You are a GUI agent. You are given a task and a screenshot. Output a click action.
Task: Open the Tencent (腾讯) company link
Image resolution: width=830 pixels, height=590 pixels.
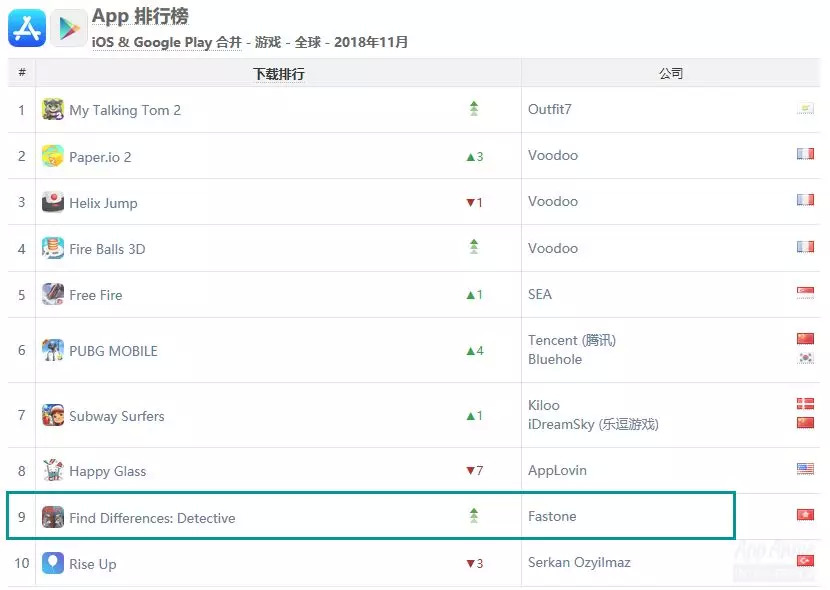coord(572,340)
